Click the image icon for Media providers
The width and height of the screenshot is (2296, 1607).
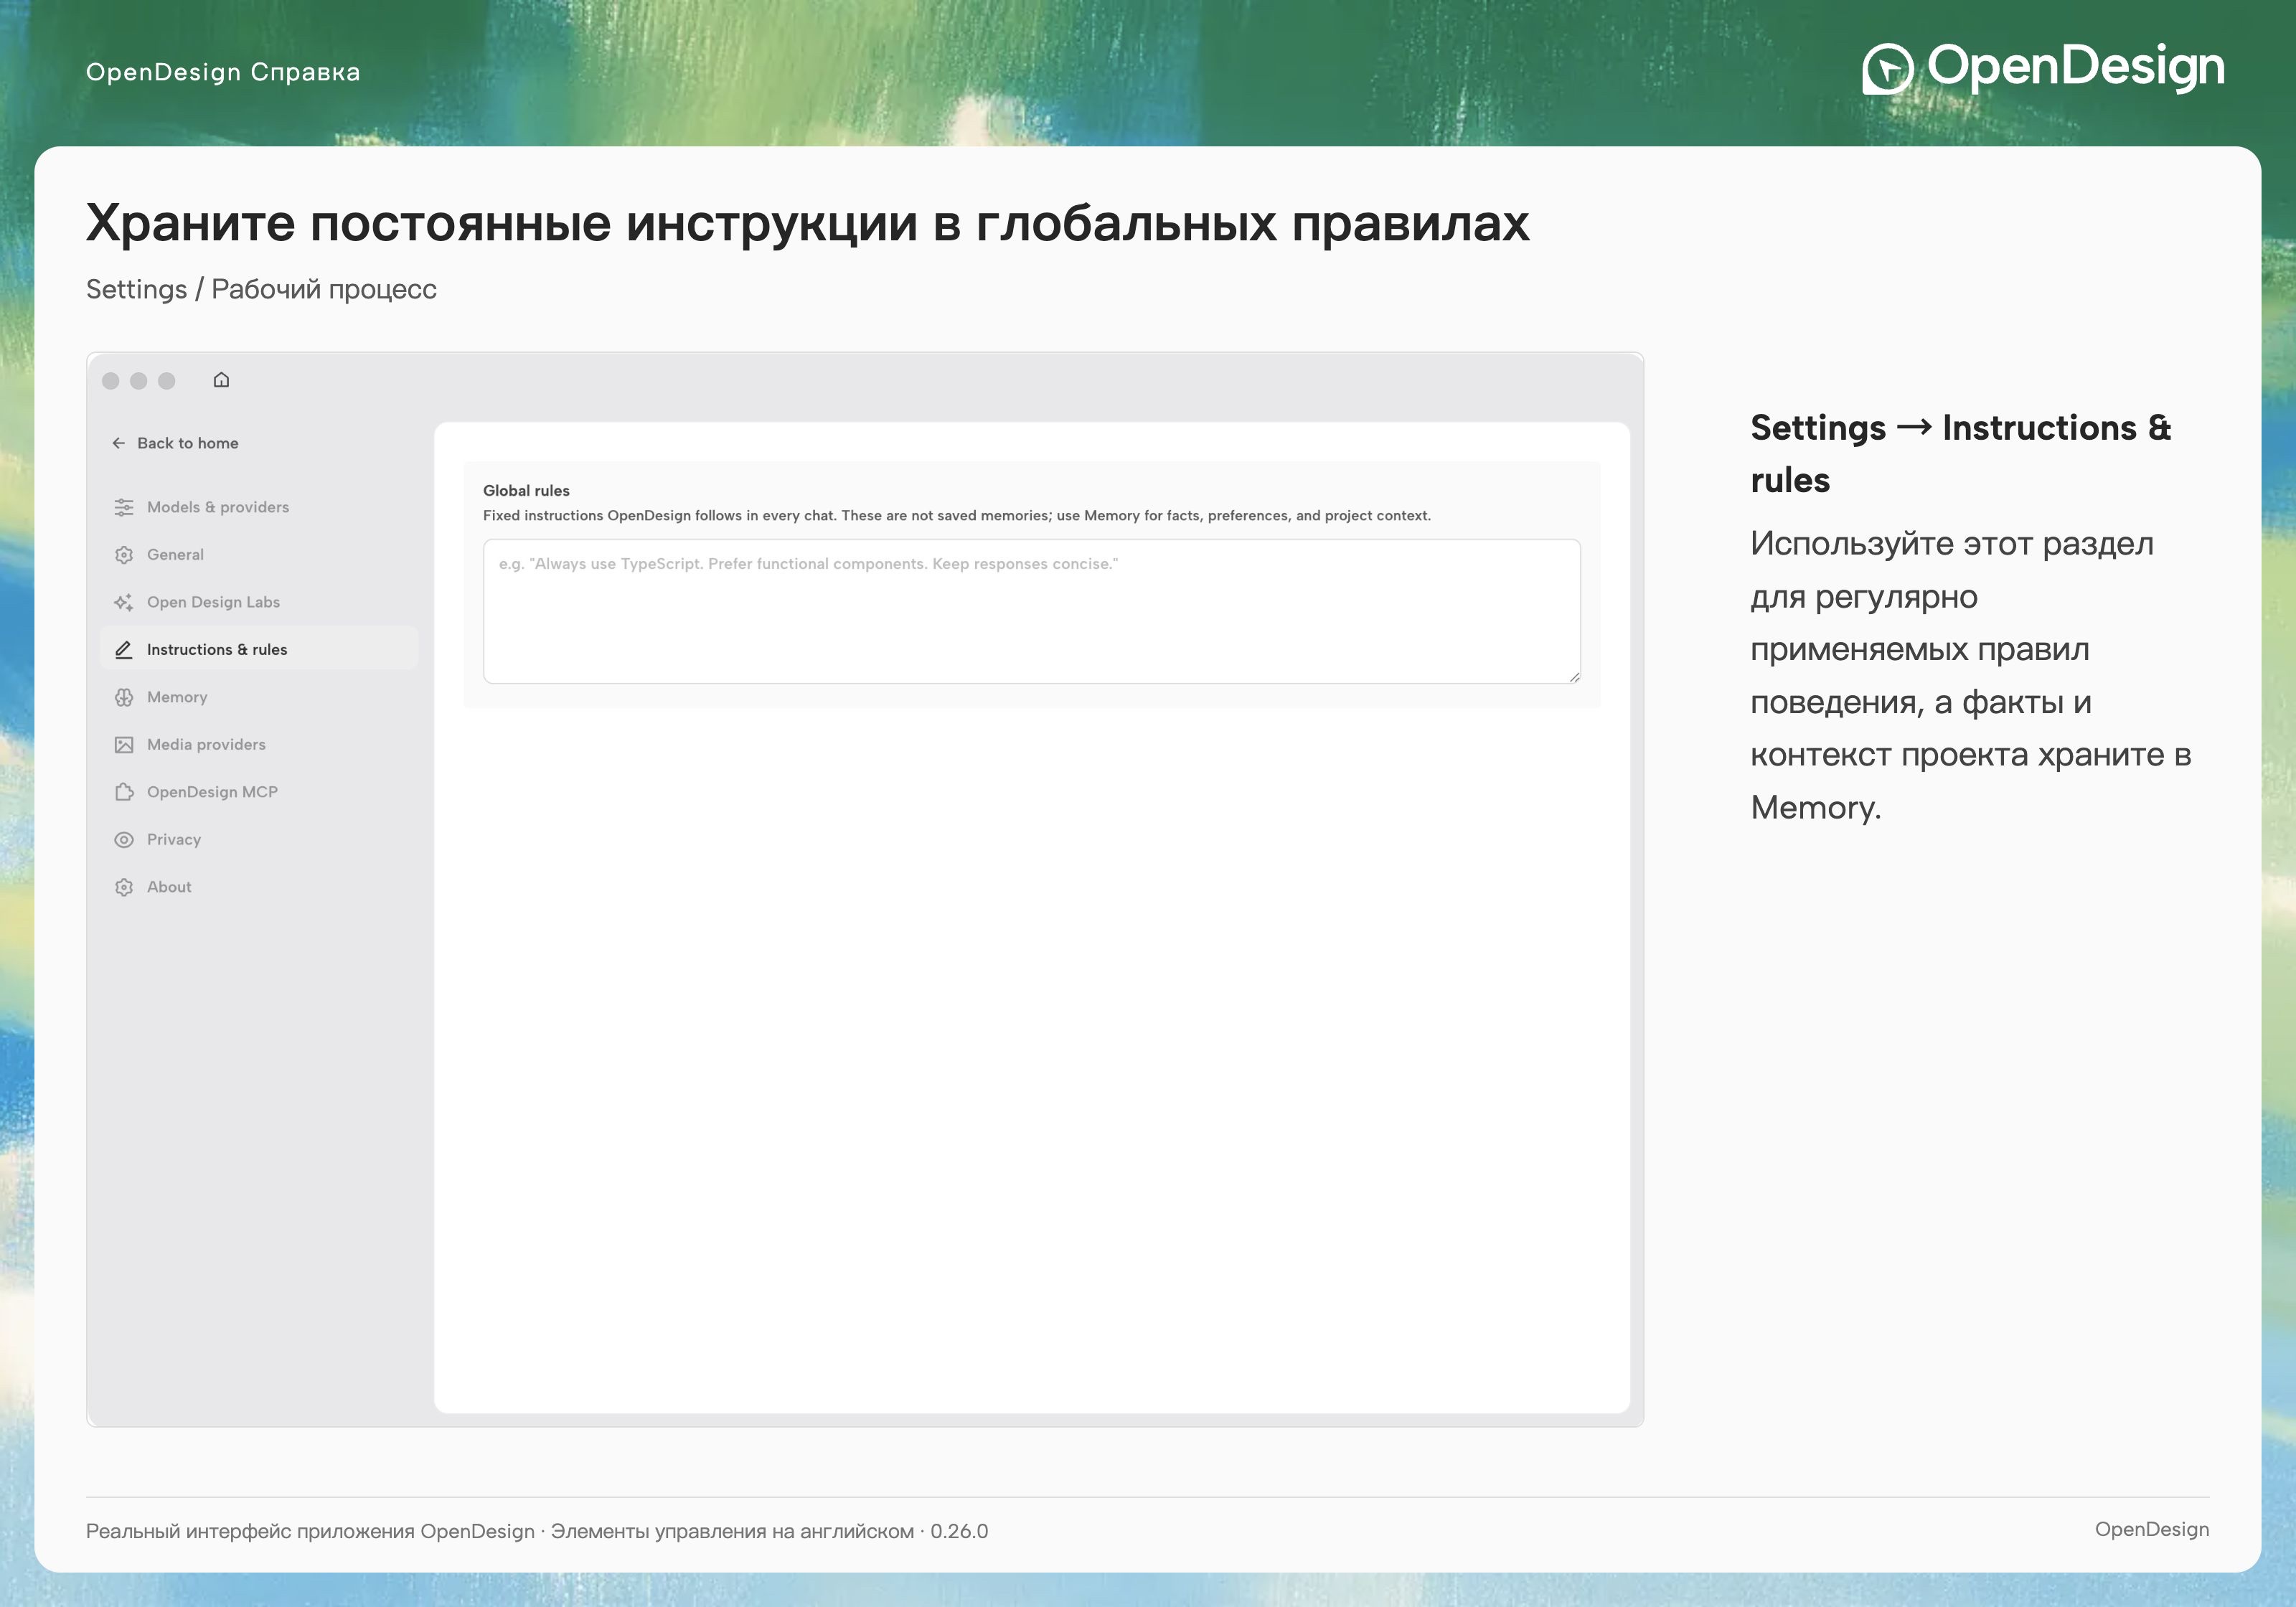(x=124, y=745)
